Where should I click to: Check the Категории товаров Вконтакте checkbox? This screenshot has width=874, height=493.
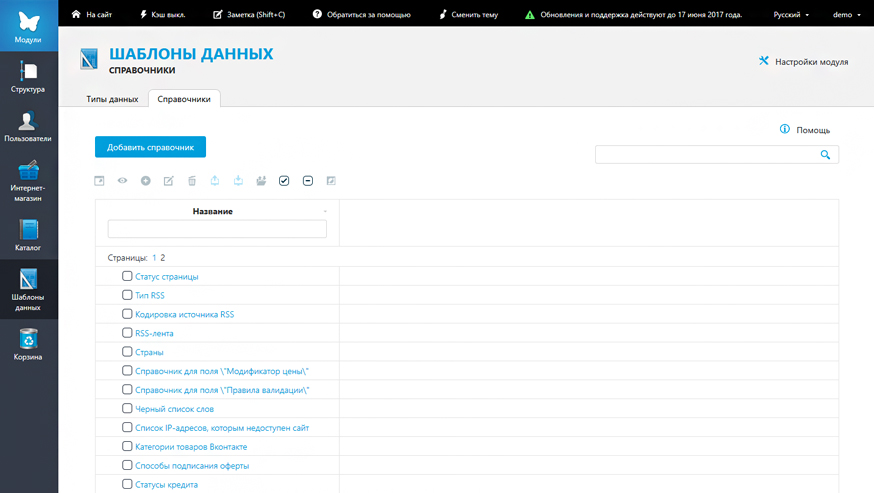pos(127,446)
